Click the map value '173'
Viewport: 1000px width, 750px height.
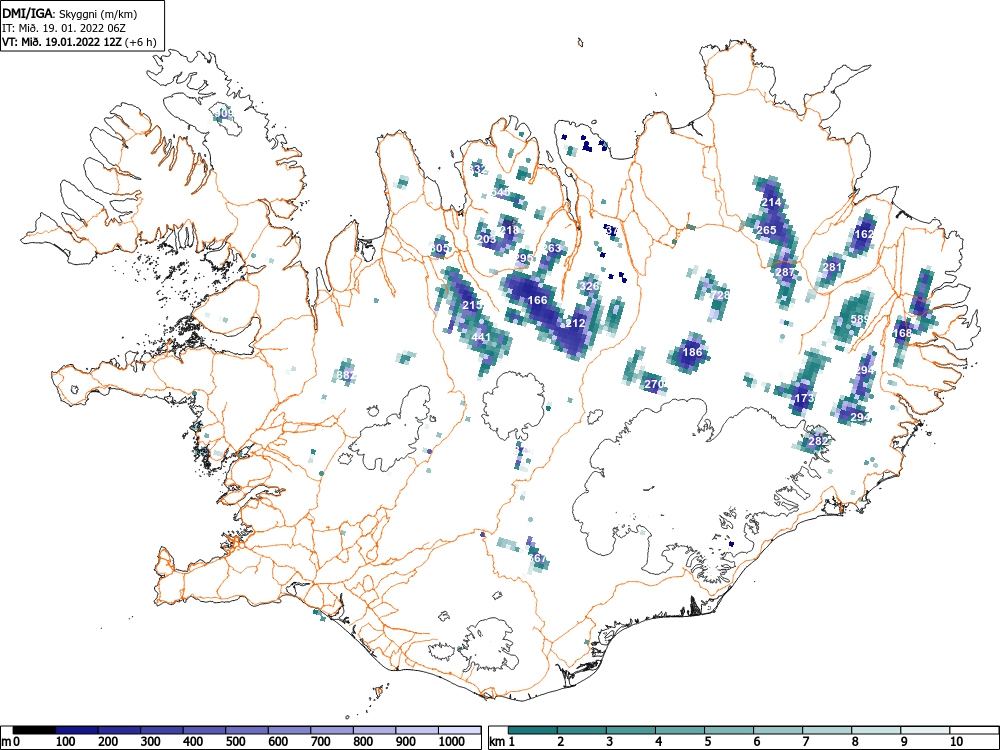pyautogui.click(x=804, y=399)
